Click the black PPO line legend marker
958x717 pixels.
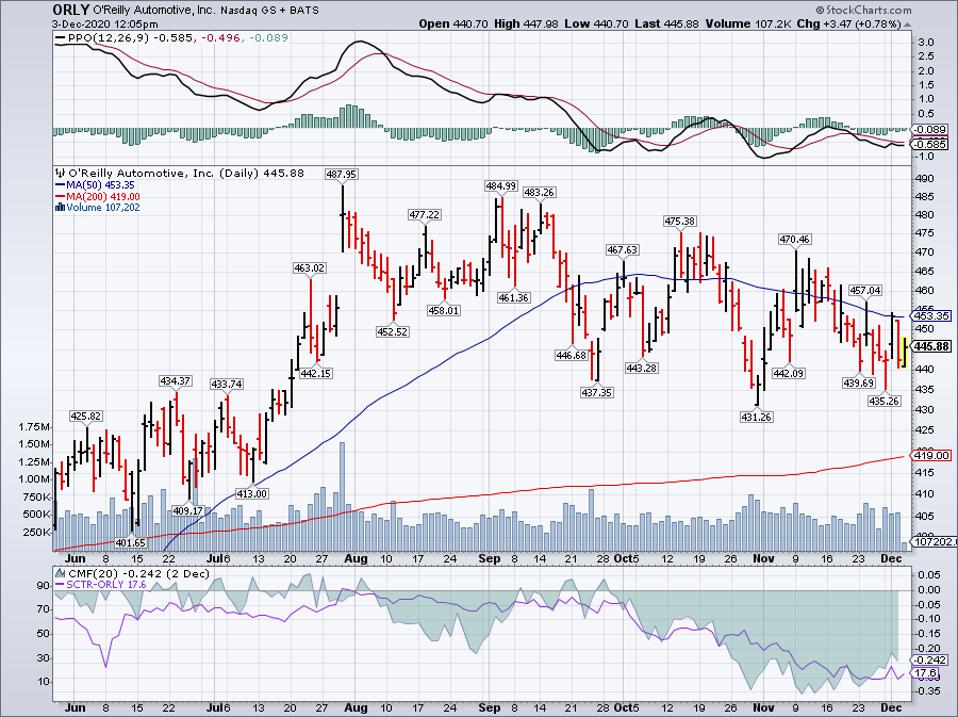click(60, 38)
